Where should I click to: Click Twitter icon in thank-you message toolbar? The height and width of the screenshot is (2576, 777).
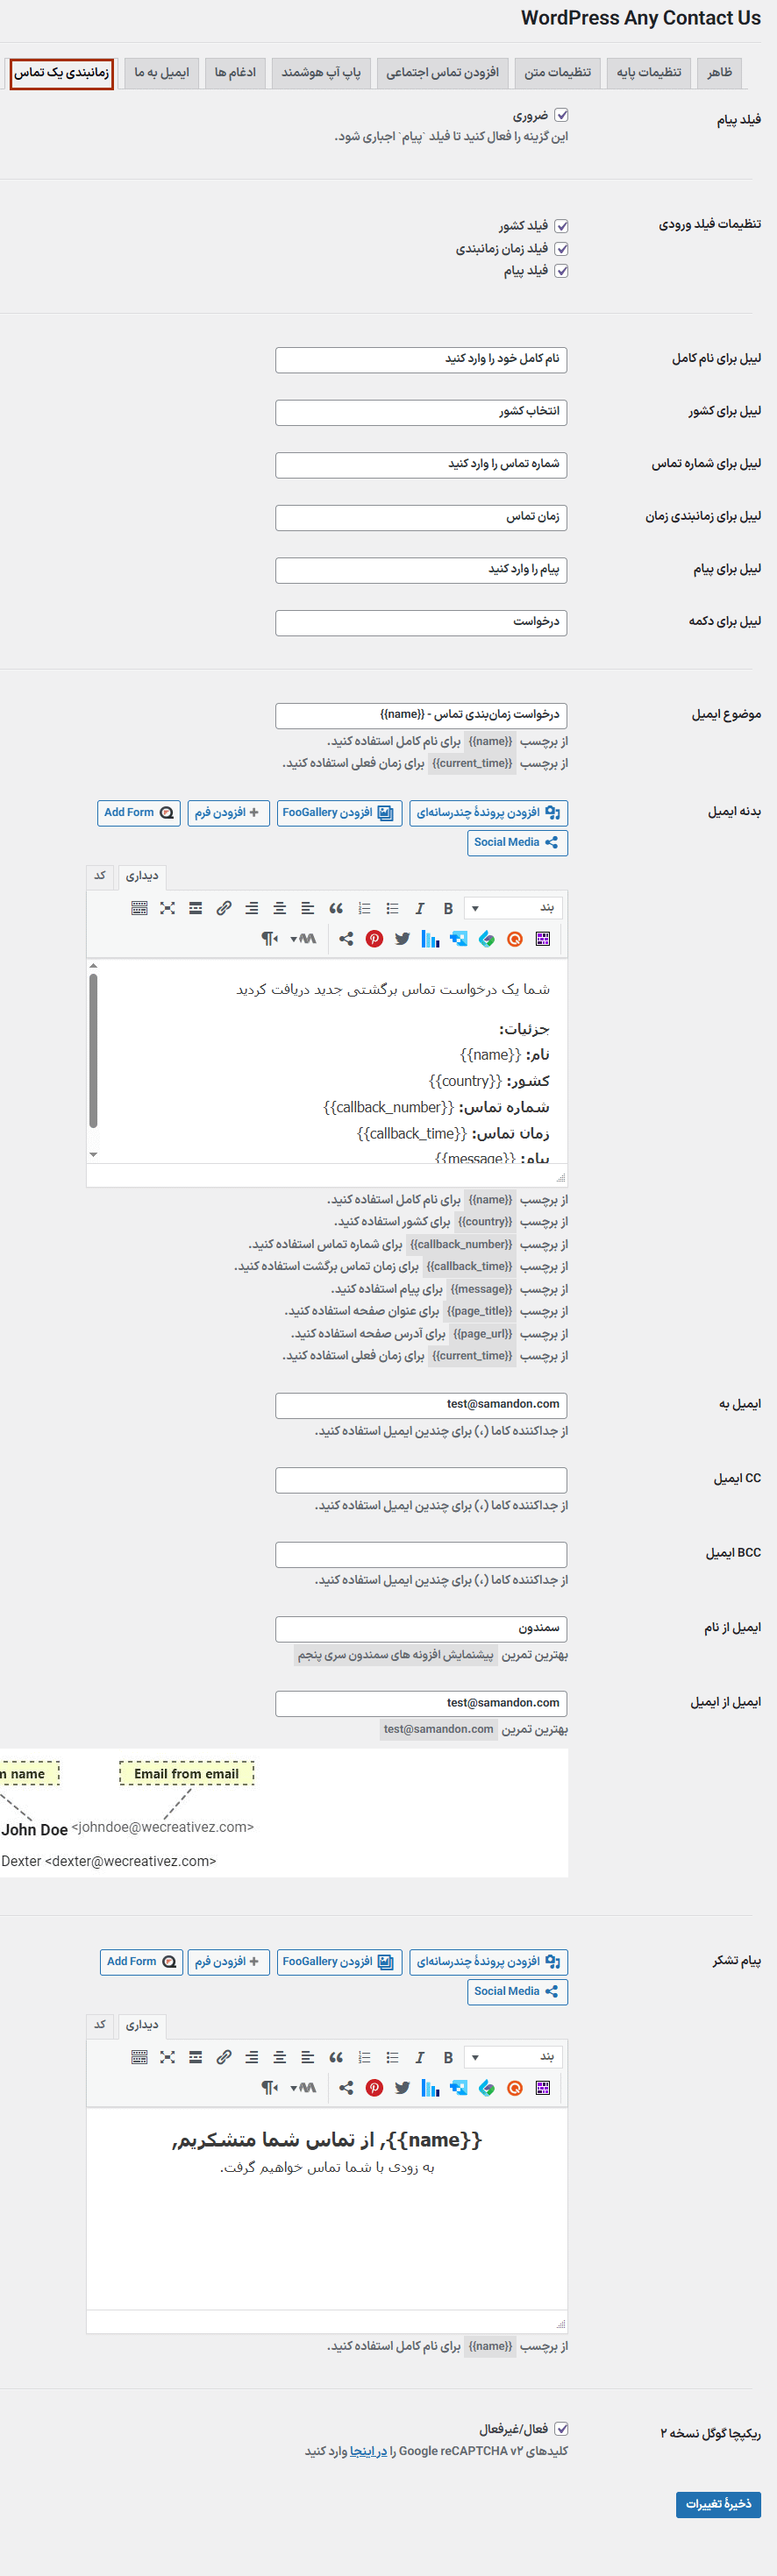[x=402, y=2087]
